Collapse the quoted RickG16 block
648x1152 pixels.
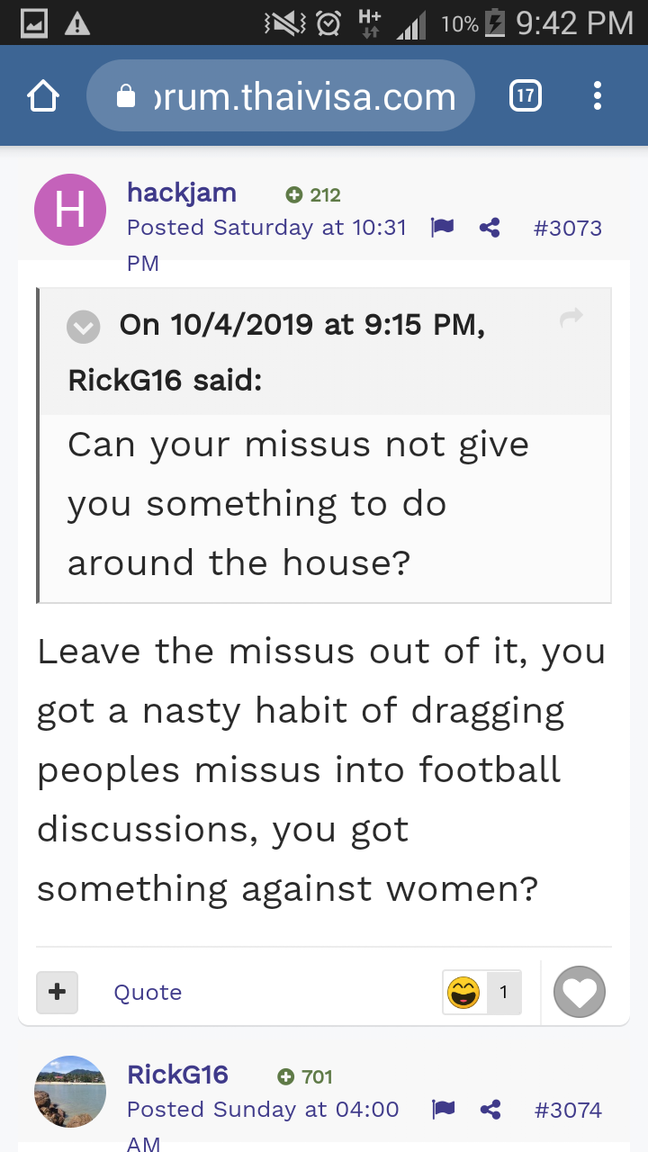[x=83, y=326]
